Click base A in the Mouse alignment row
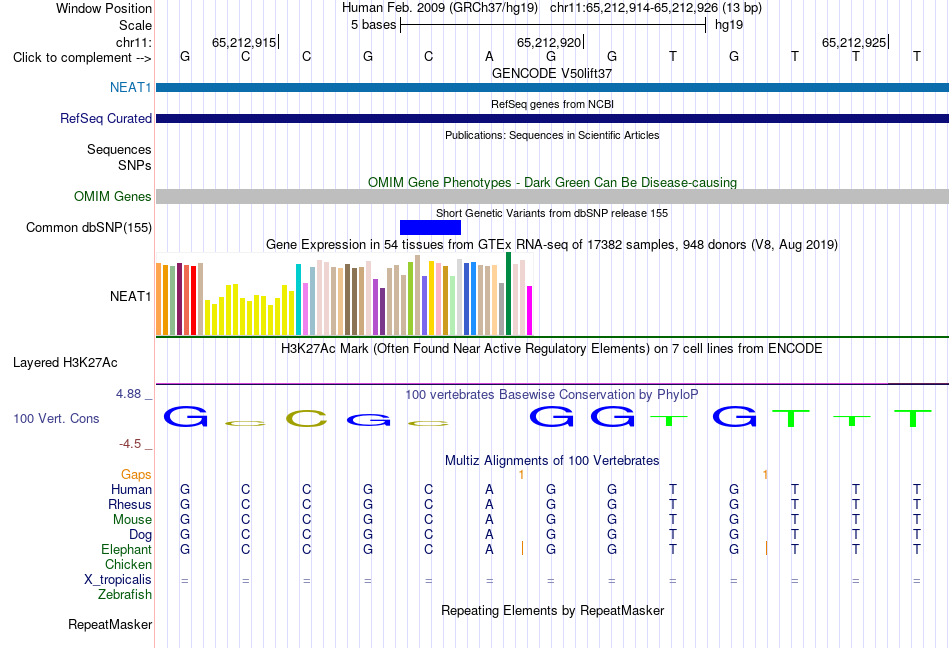950x648 pixels. tap(490, 520)
